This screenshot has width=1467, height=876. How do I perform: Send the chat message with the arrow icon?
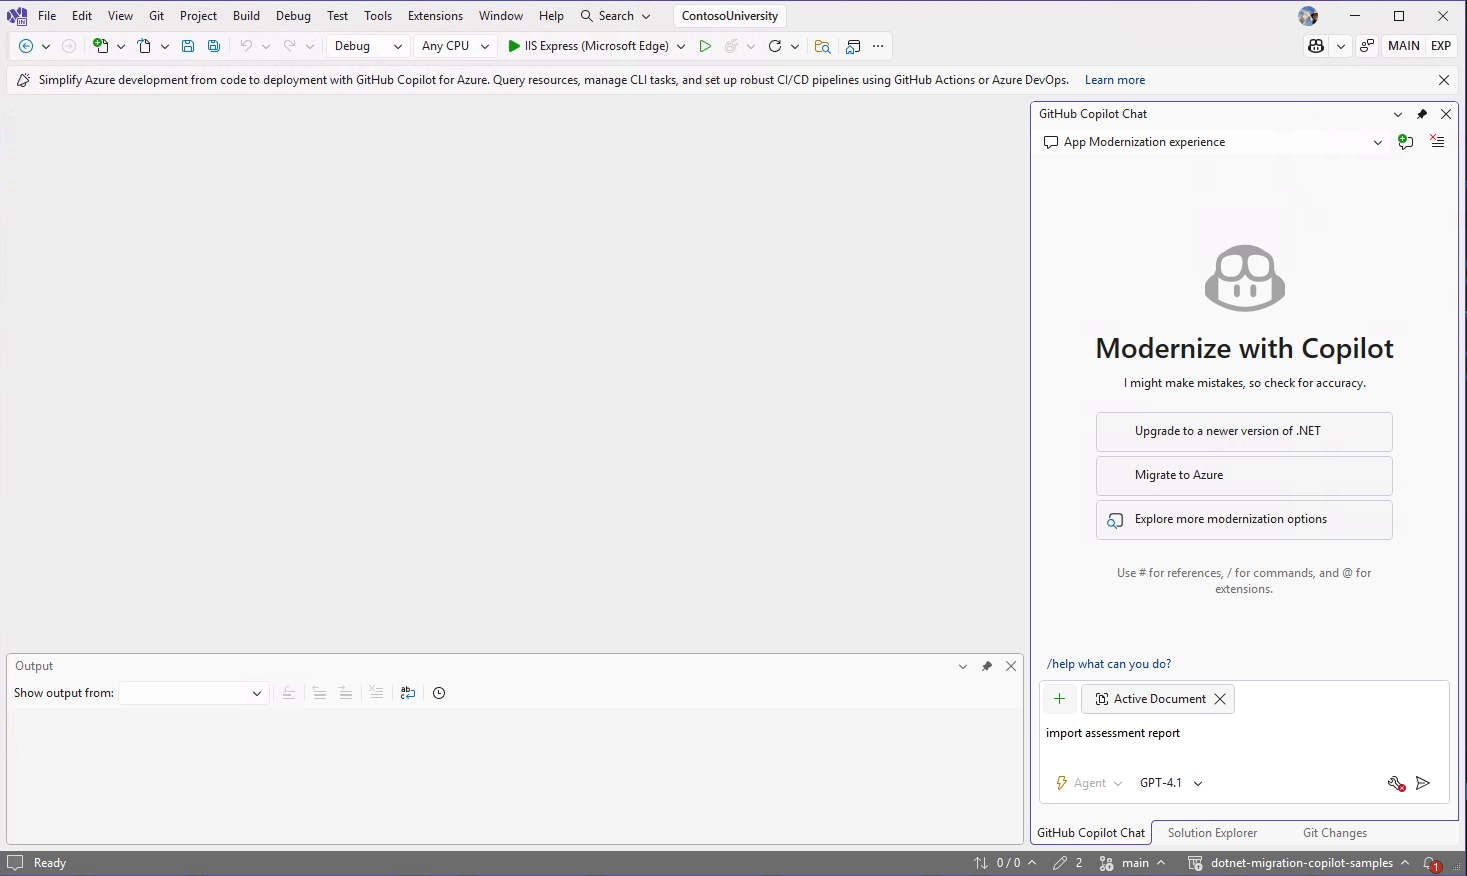pyautogui.click(x=1423, y=783)
